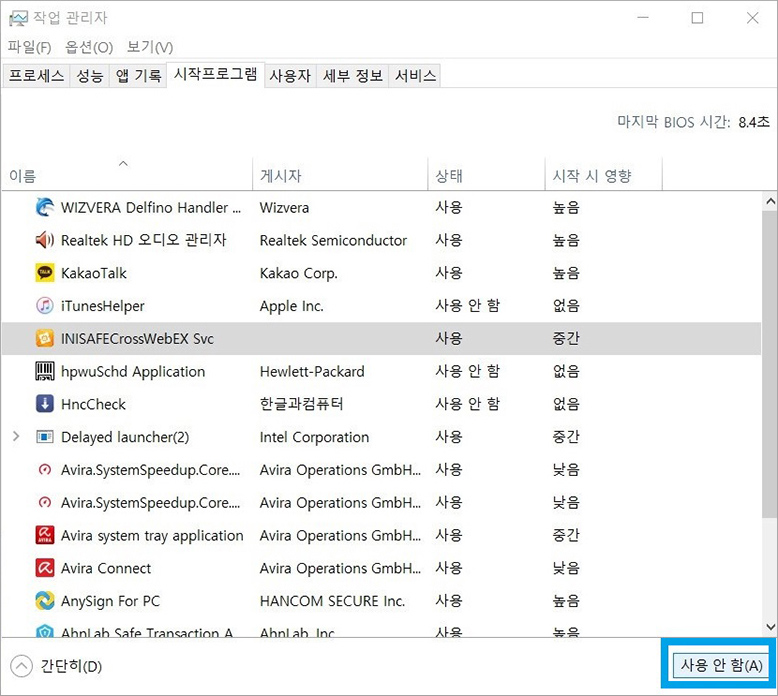
Task: Click the AnySign For PC icon
Action: pyautogui.click(x=45, y=600)
